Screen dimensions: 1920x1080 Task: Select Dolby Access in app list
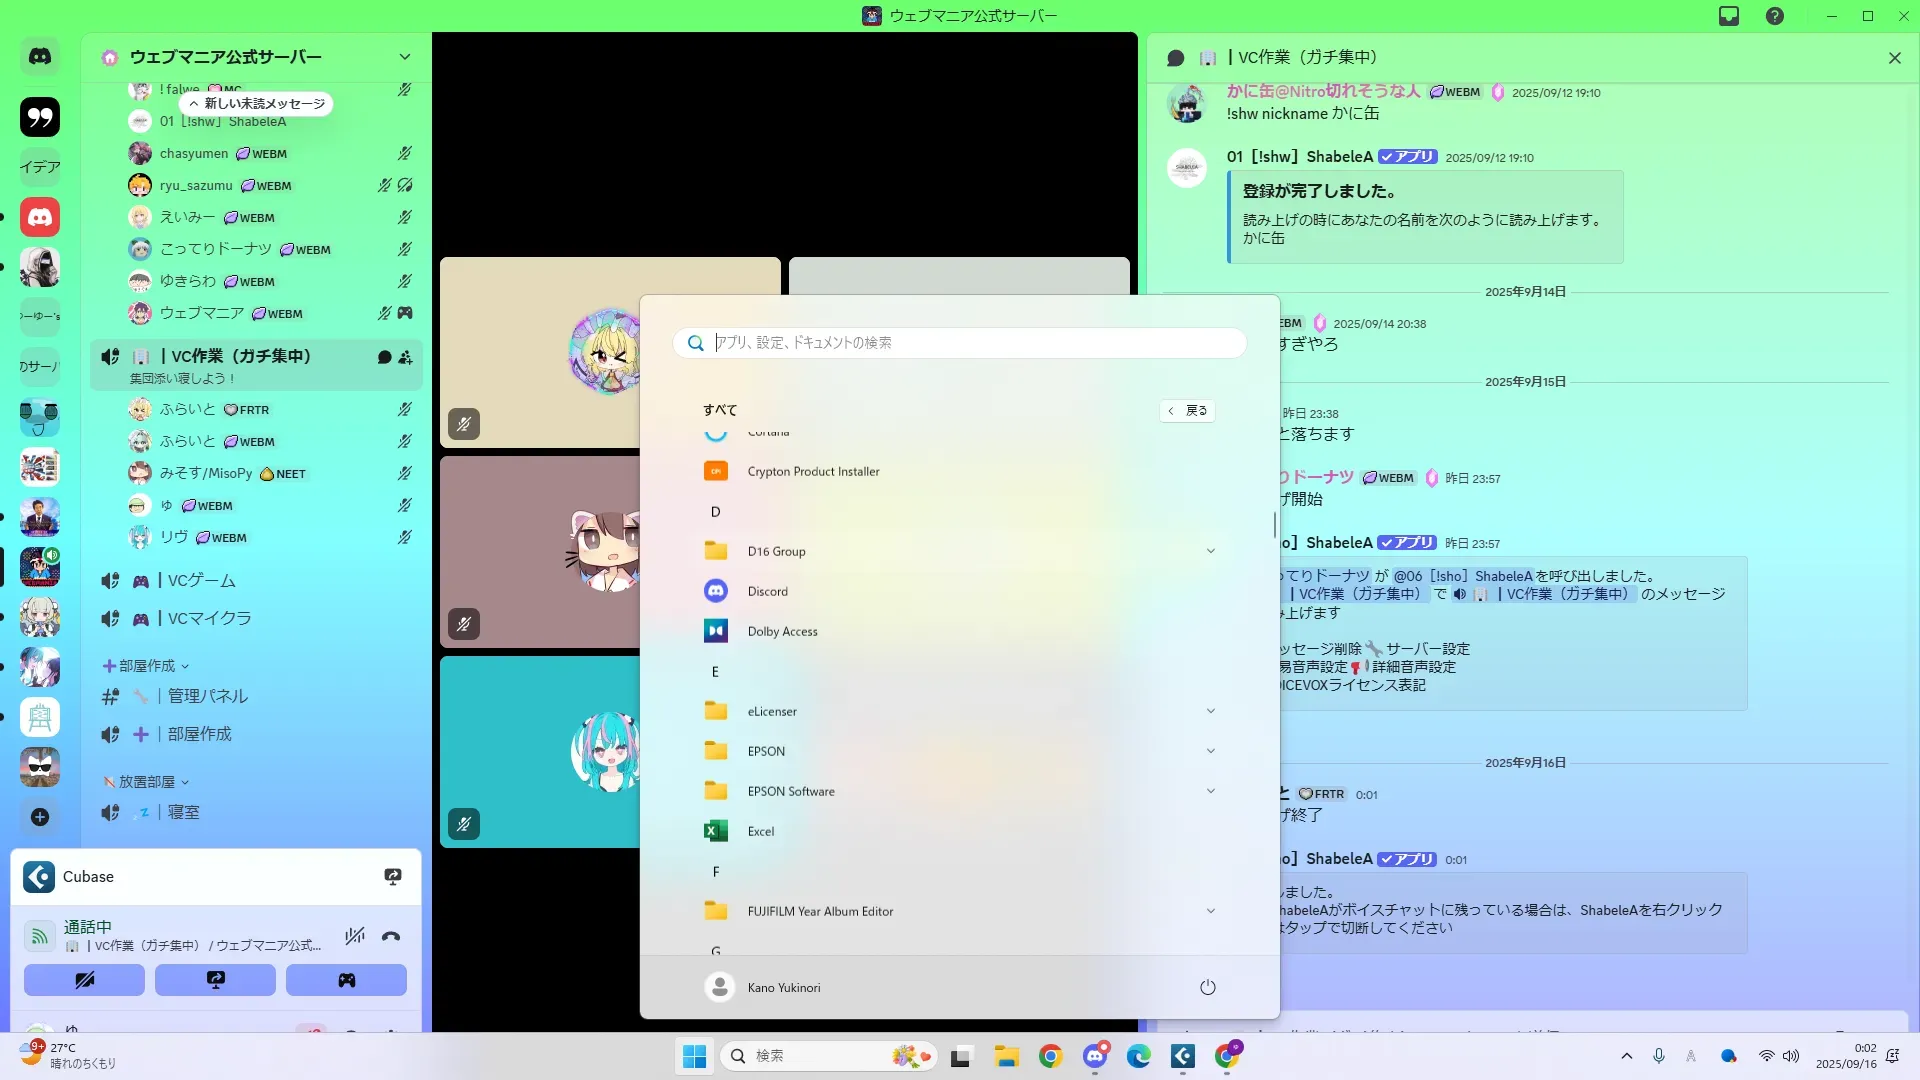(782, 631)
